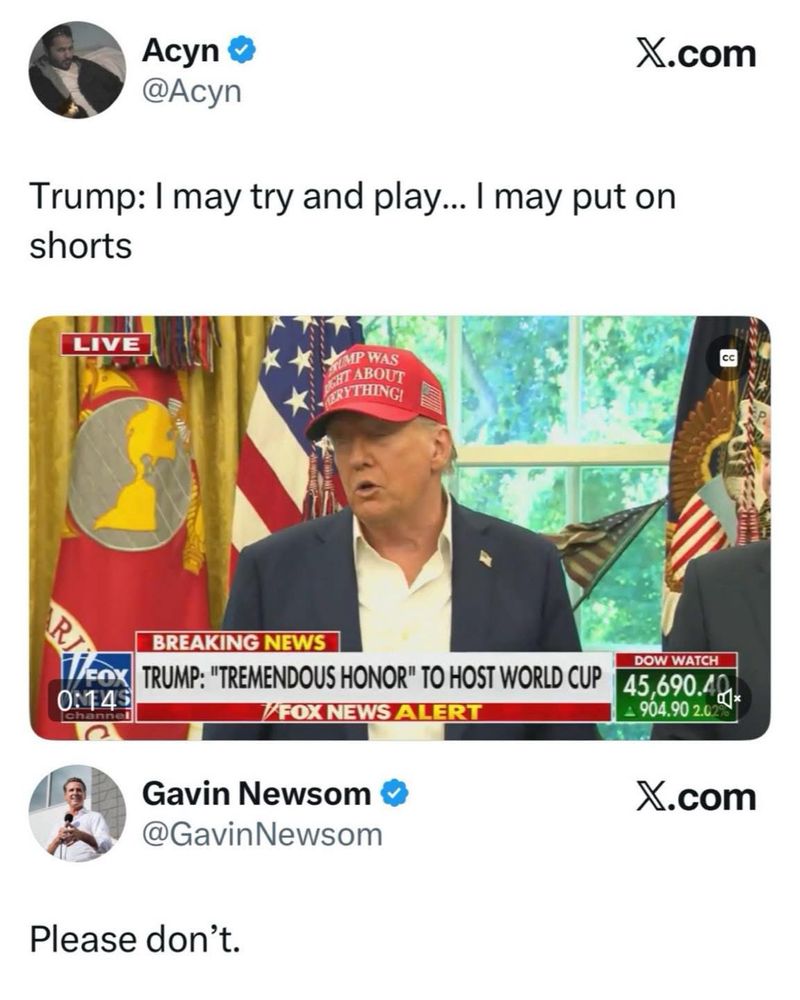Image resolution: width=800 pixels, height=1000 pixels.
Task: Click the Fox News Alert bar
Action: (373, 712)
